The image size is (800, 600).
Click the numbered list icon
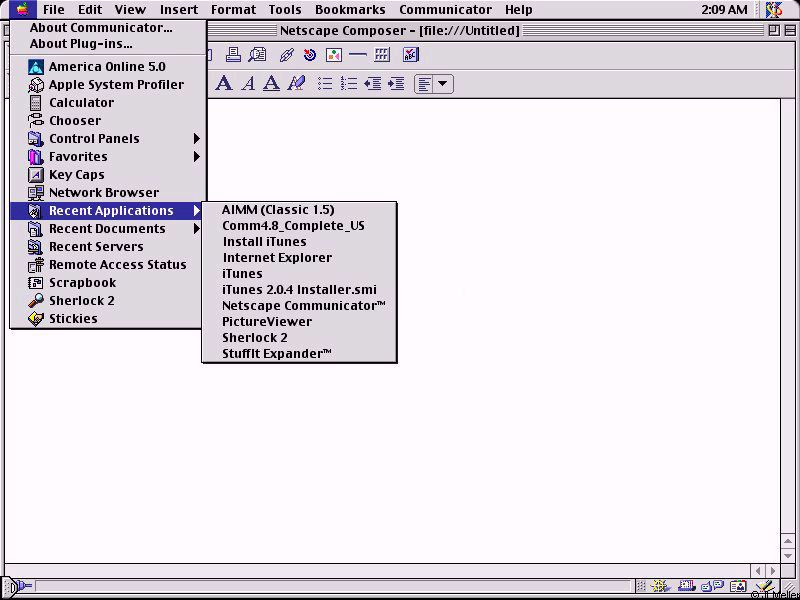click(x=349, y=84)
